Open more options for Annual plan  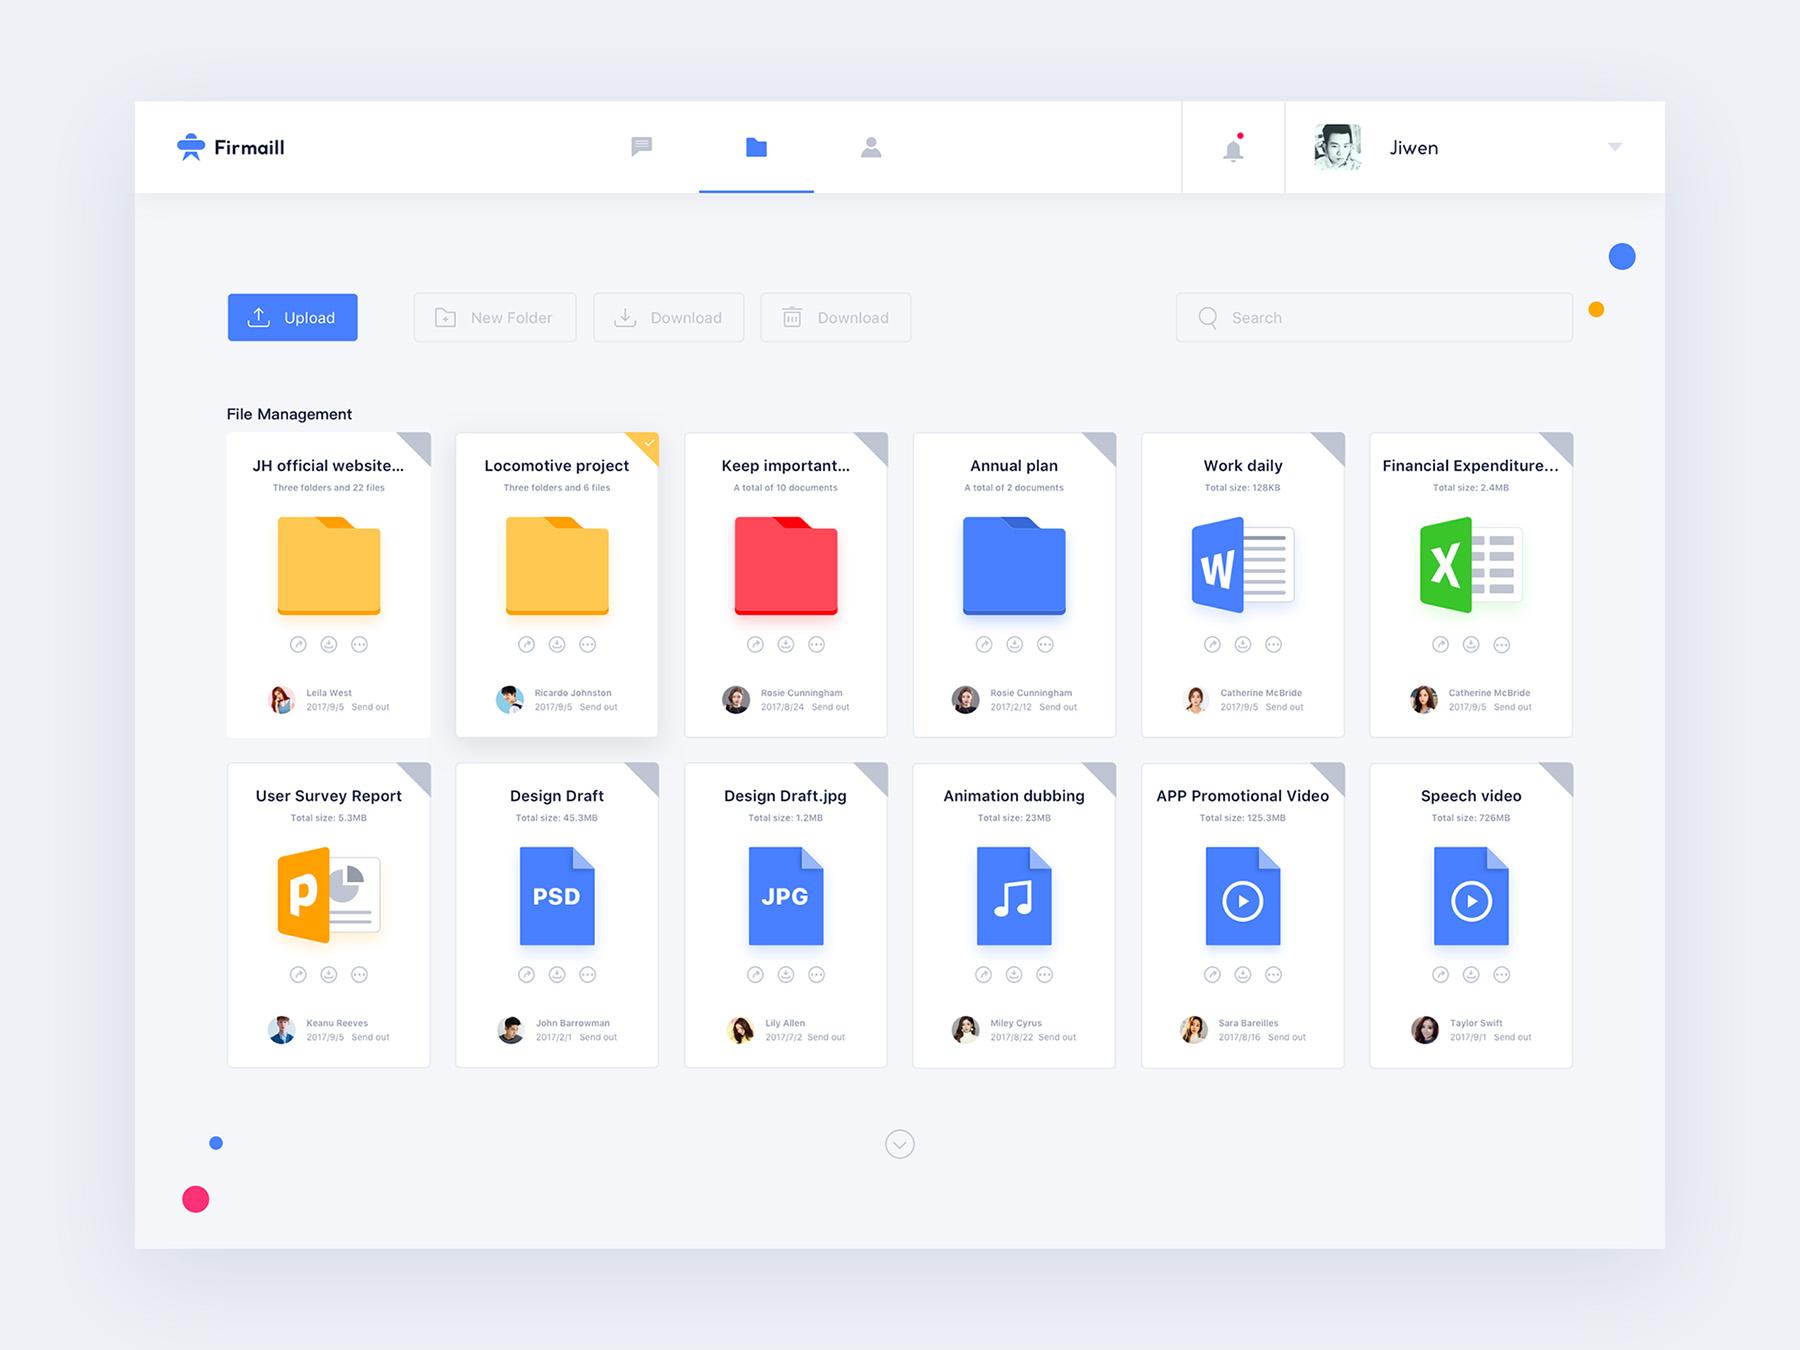point(1045,644)
